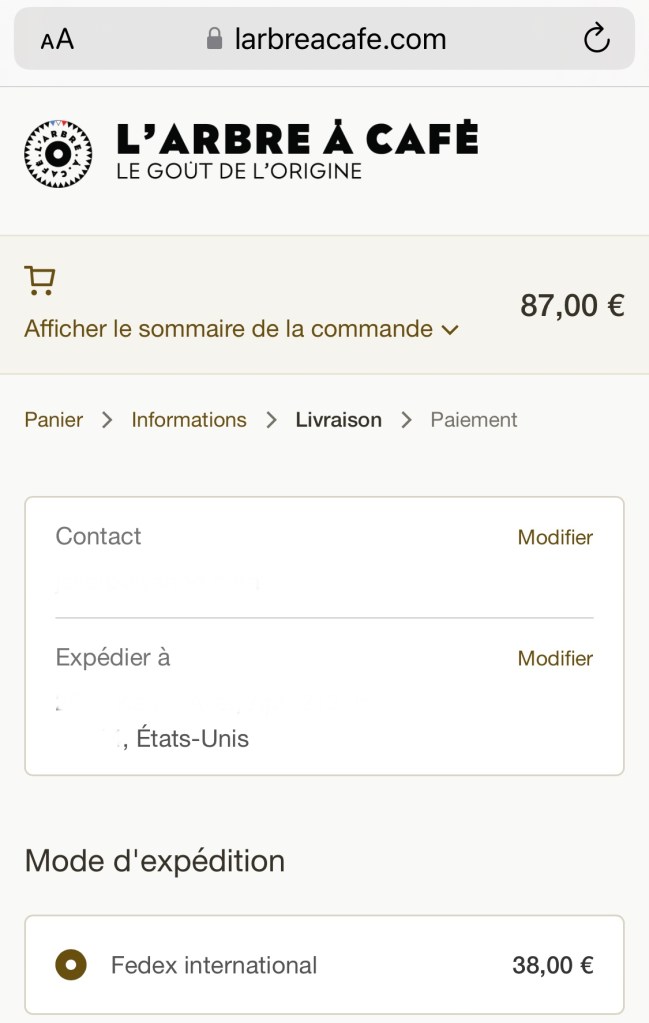Tap the lock icon in the address bar

click(214, 39)
